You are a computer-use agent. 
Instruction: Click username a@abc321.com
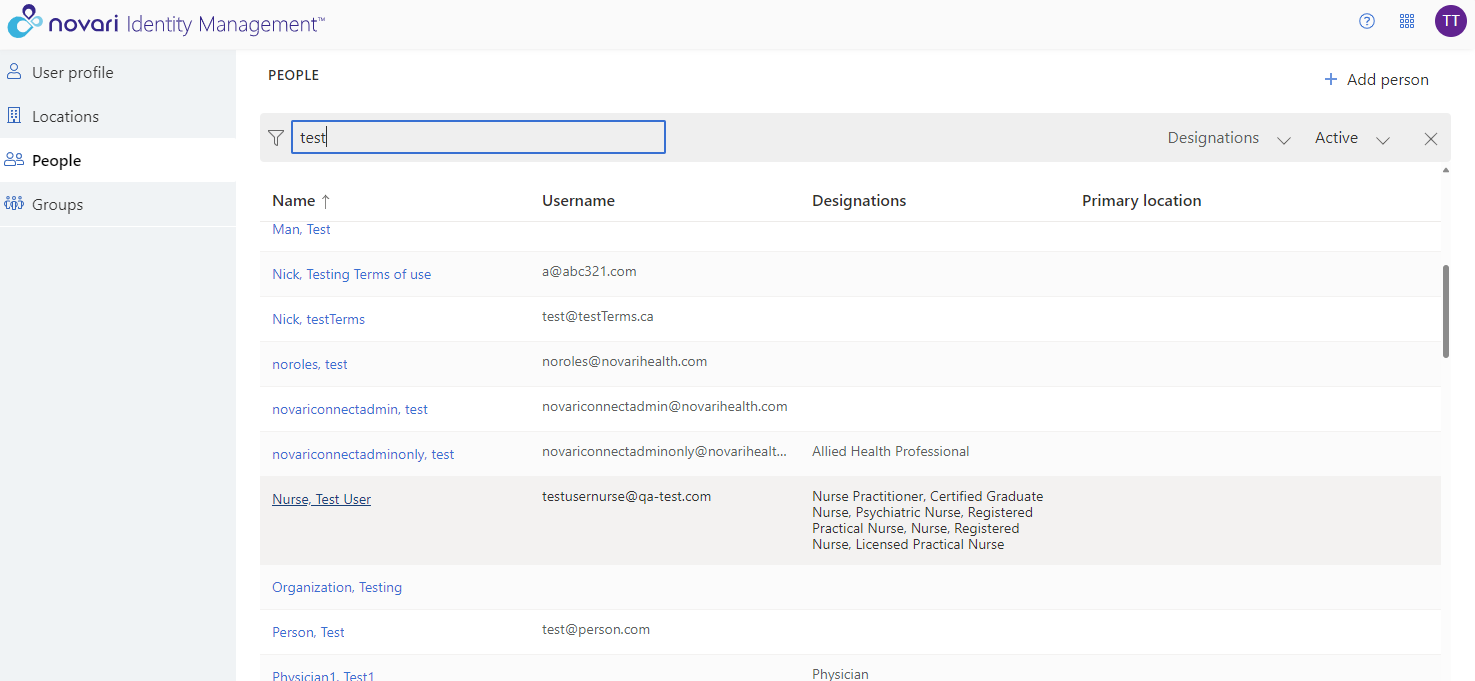[589, 271]
